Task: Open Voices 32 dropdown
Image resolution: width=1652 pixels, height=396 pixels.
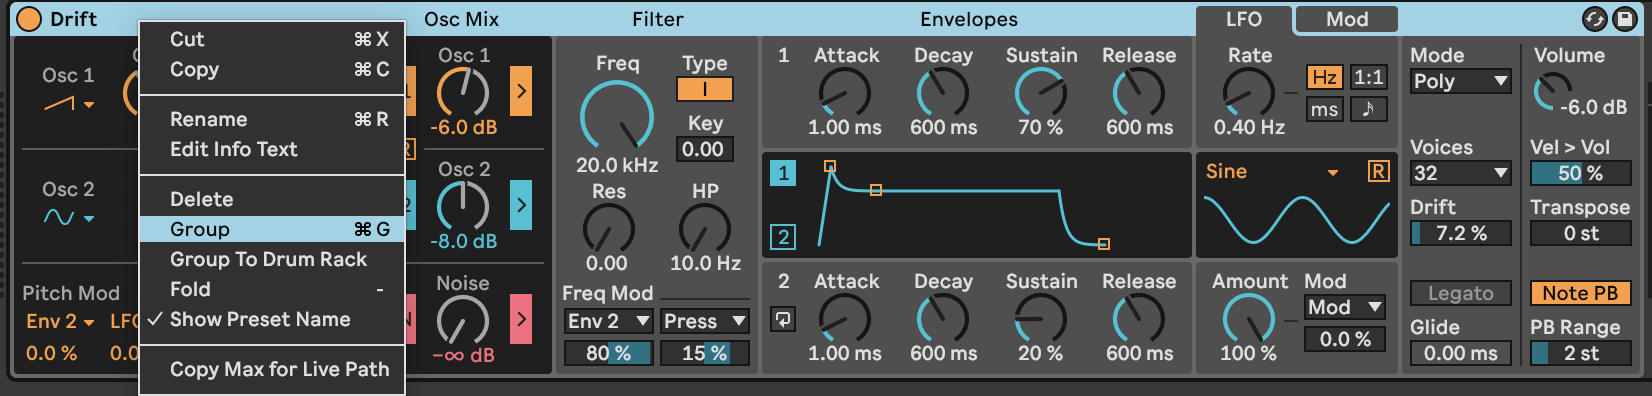Action: pos(1460,173)
